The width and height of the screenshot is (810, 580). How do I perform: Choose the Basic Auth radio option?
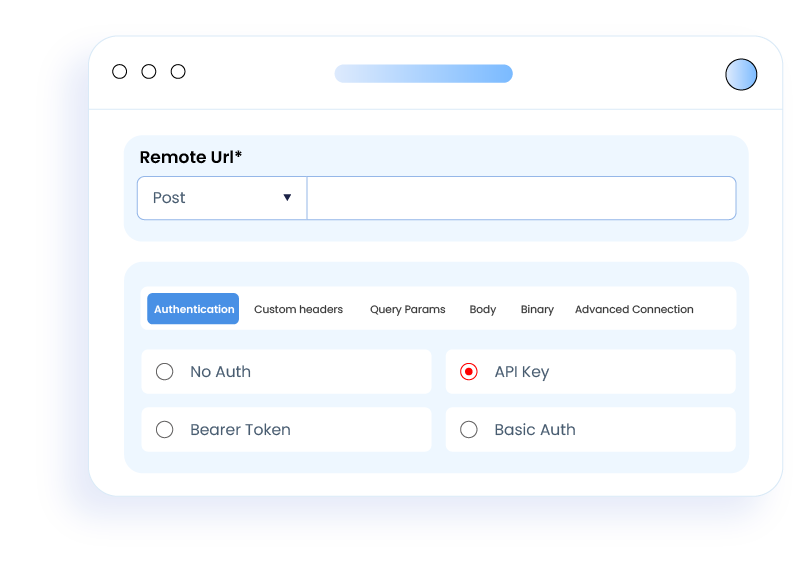pyautogui.click(x=469, y=430)
